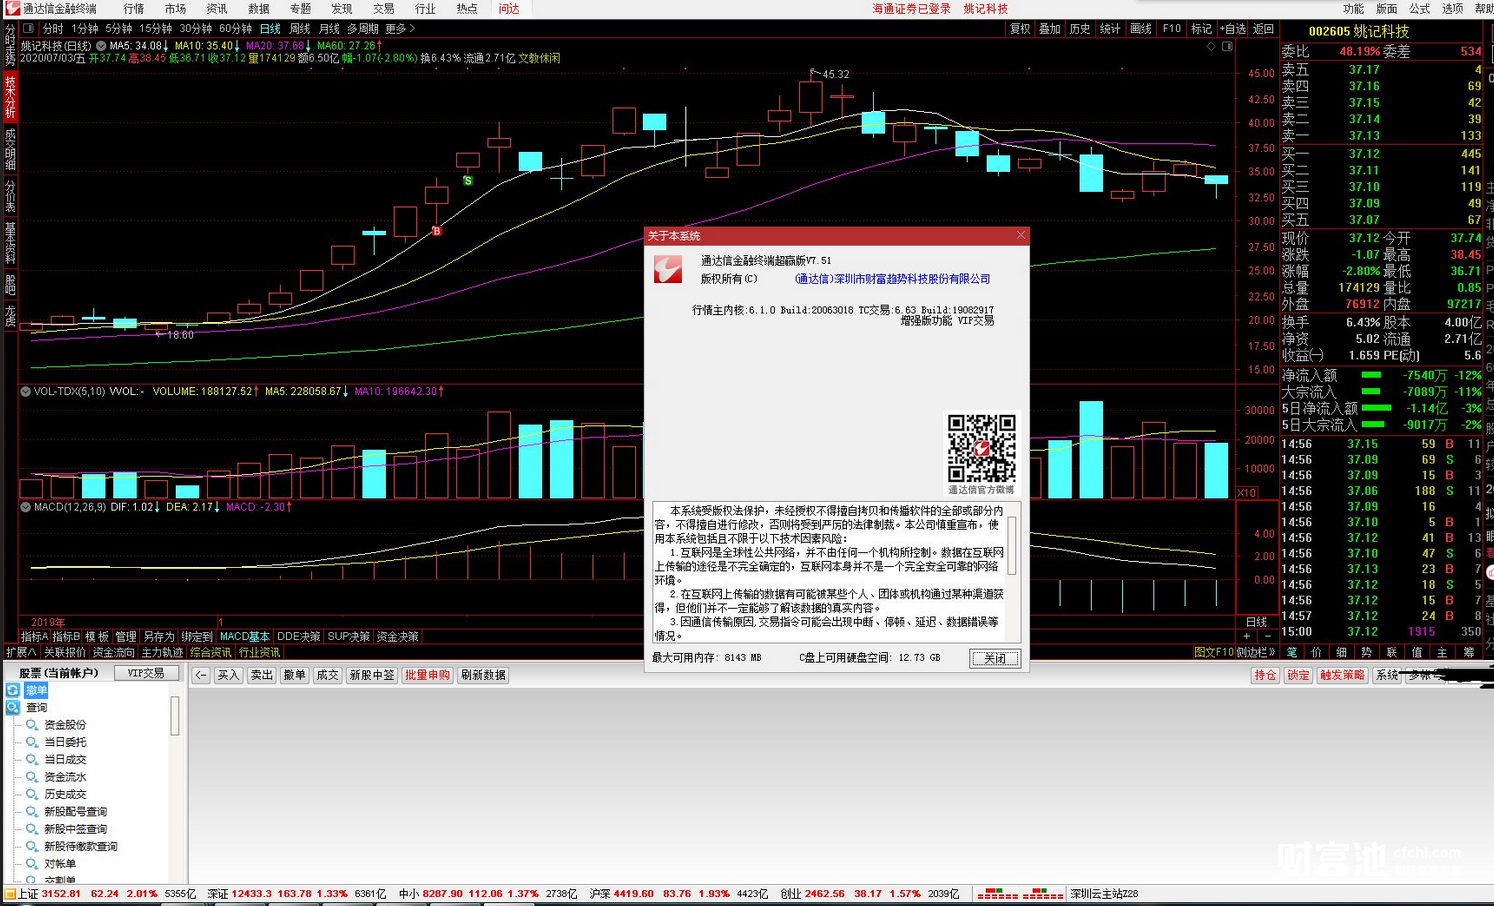Click the chart zoom-out minus button
The height and width of the screenshot is (906, 1494).
click(1268, 636)
